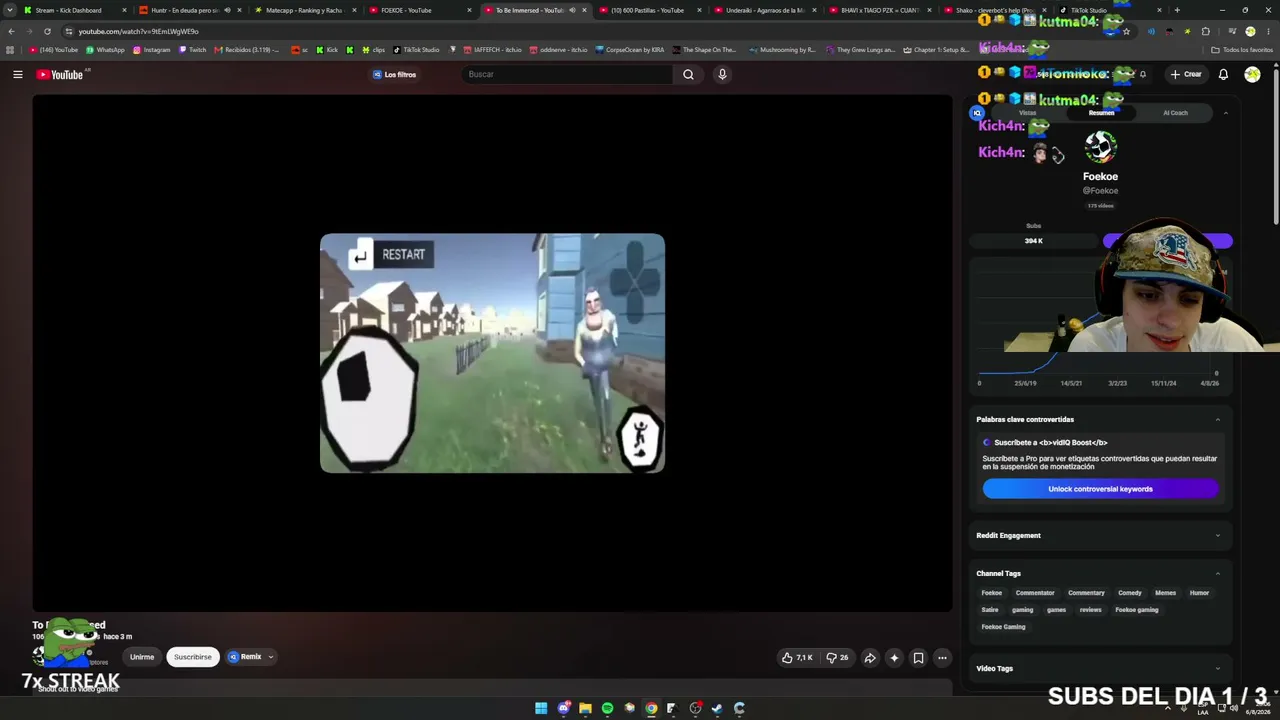Image resolution: width=1280 pixels, height=720 pixels.
Task: Click the 'Humor' channel tag
Action: pos(1199,593)
